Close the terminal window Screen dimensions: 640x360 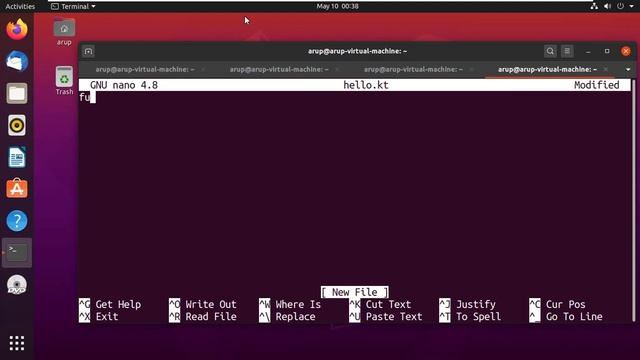point(626,51)
